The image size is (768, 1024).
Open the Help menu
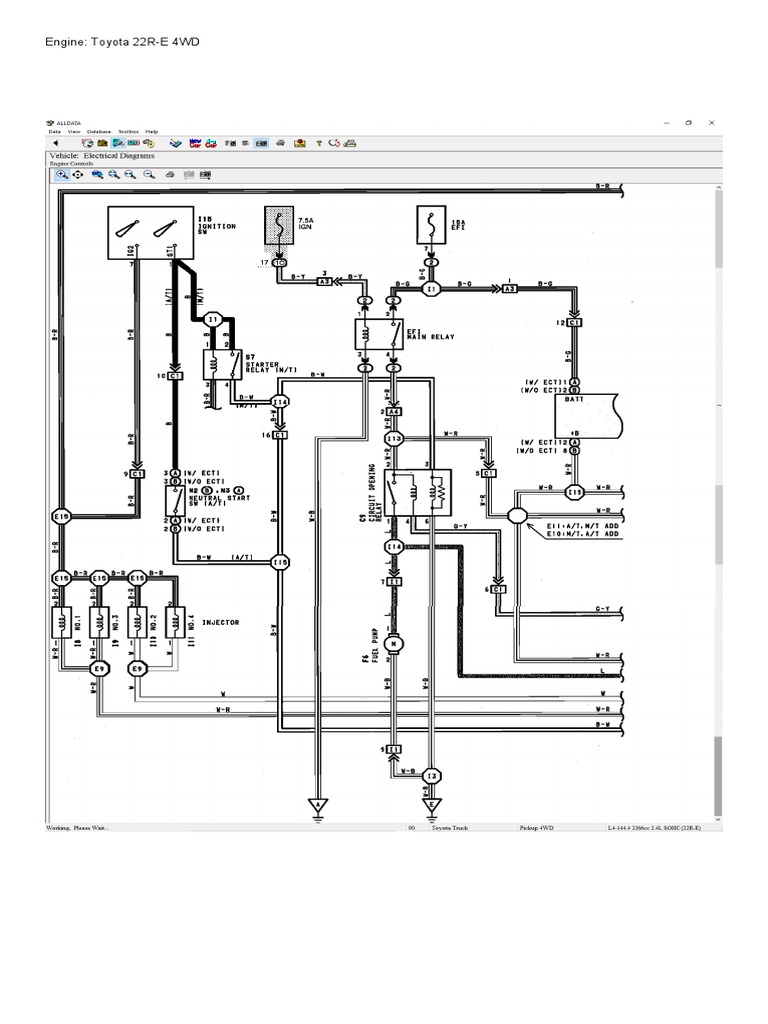click(152, 131)
